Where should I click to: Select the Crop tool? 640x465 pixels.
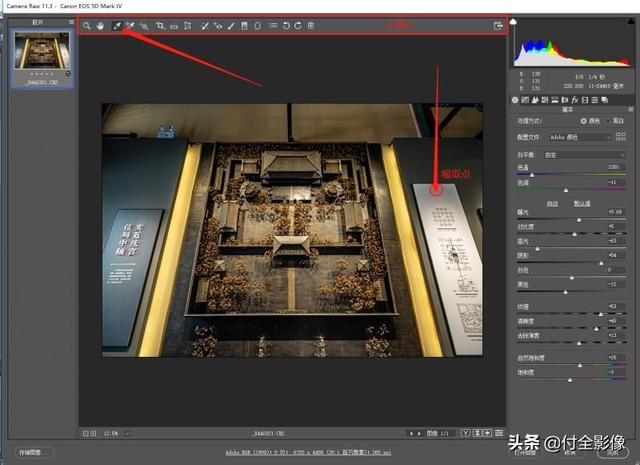tap(160, 25)
